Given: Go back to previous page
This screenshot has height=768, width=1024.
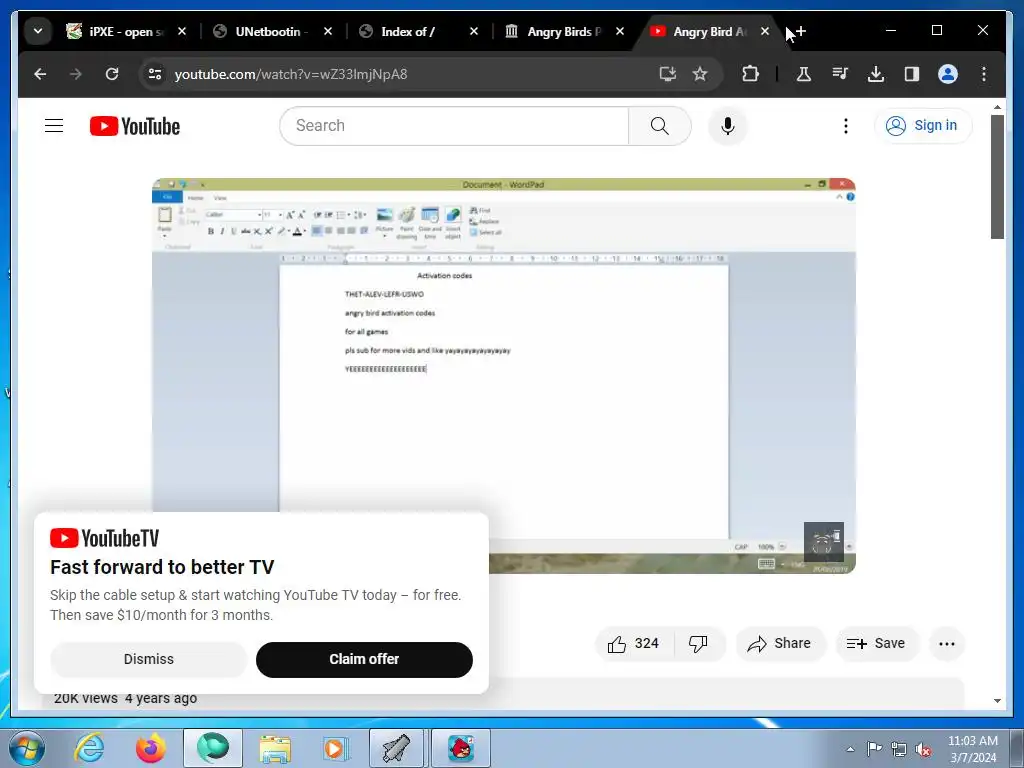Looking at the screenshot, I should [x=40, y=74].
